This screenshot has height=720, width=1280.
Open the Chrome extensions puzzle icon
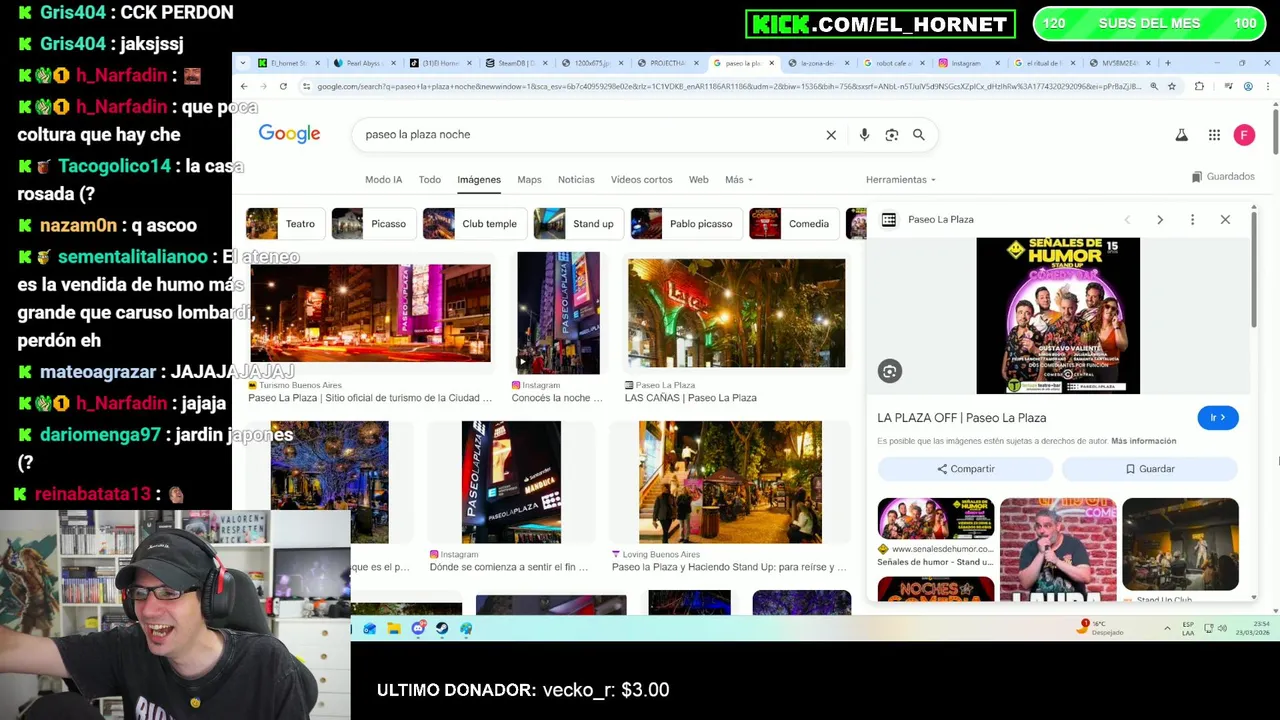pyautogui.click(x=1199, y=86)
